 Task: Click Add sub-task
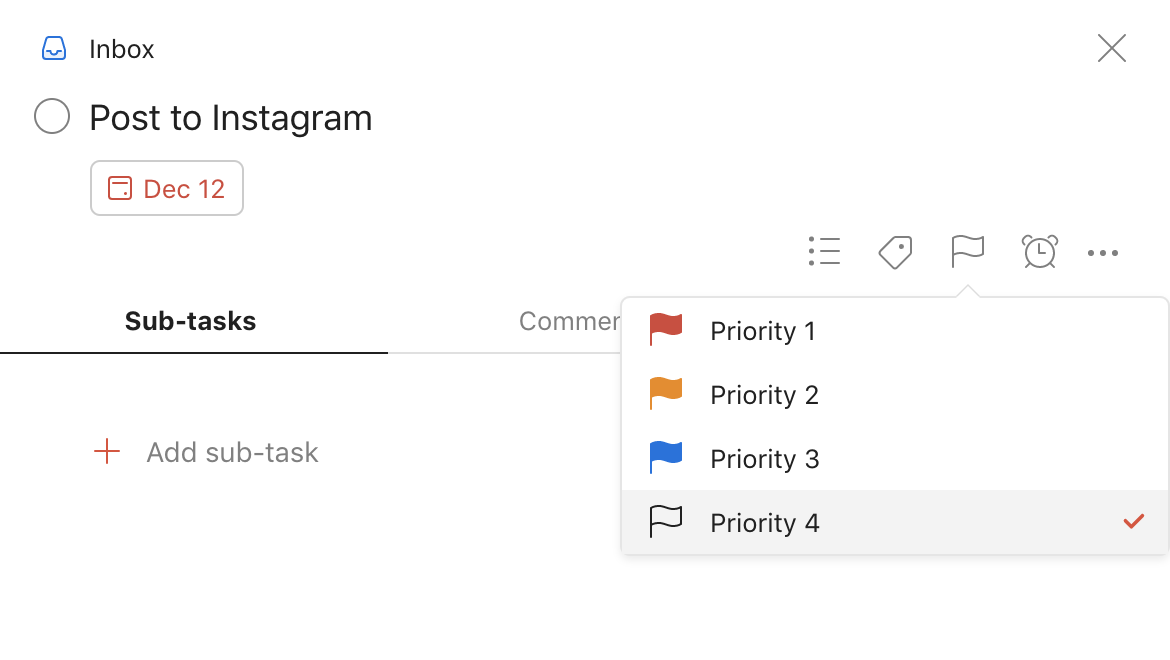[x=232, y=452]
